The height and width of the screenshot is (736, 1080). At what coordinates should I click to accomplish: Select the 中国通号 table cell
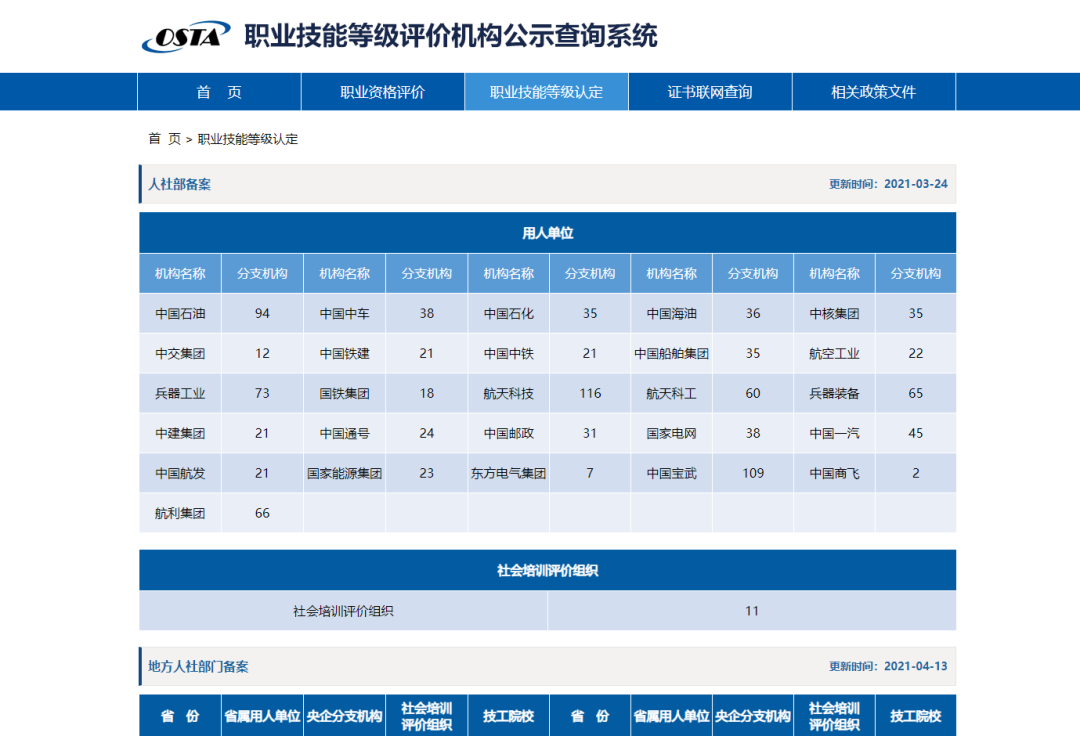point(344,433)
